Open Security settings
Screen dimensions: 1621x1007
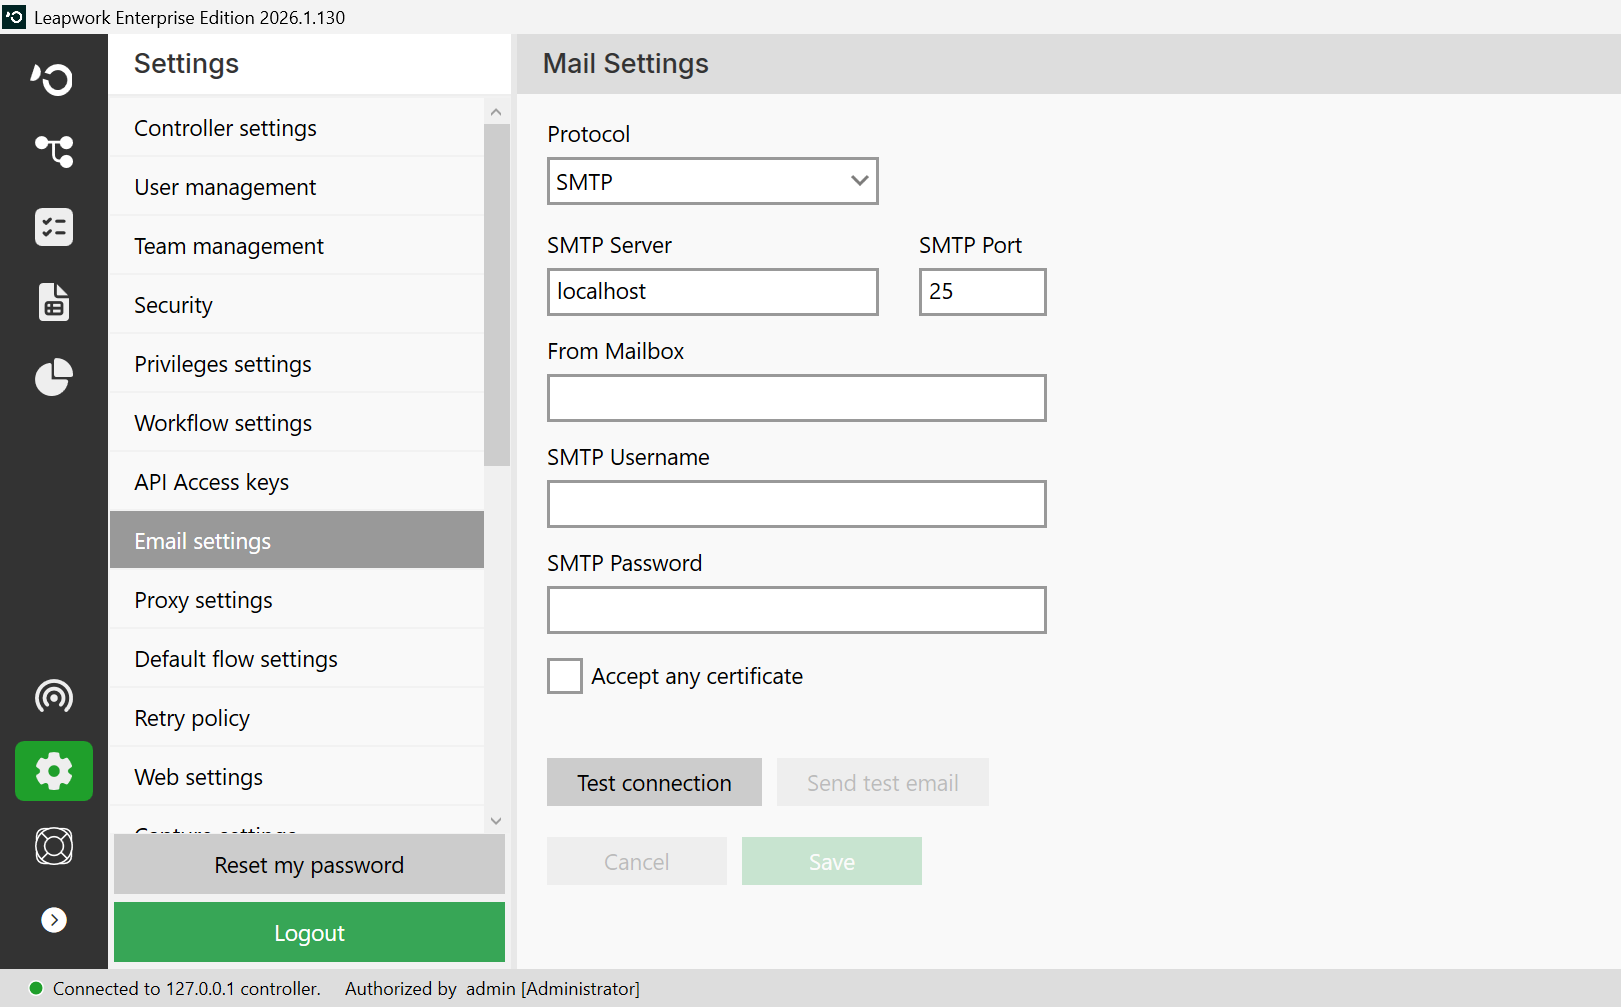[297, 305]
